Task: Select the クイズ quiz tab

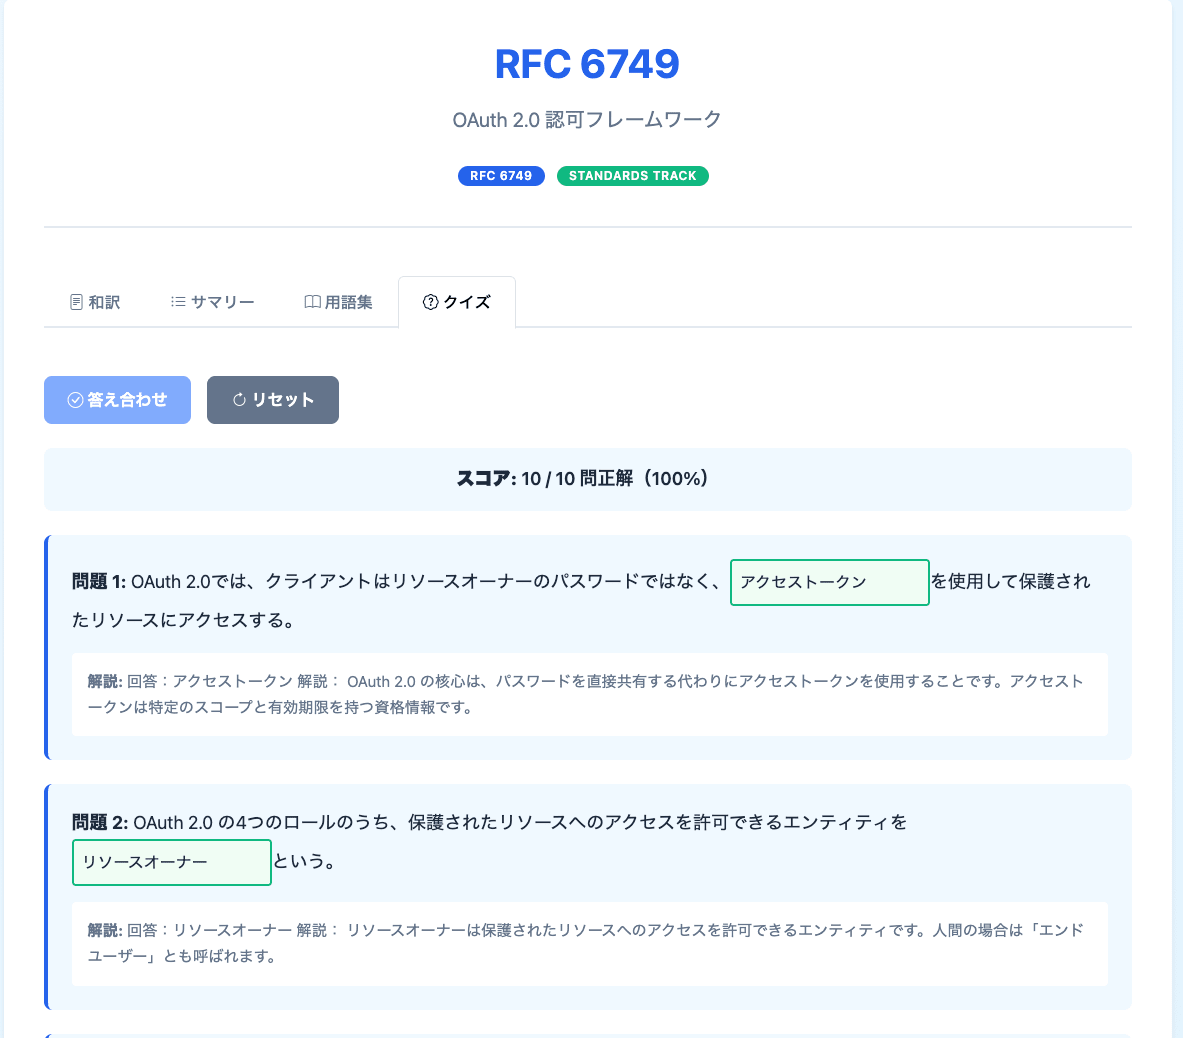Action: click(457, 302)
